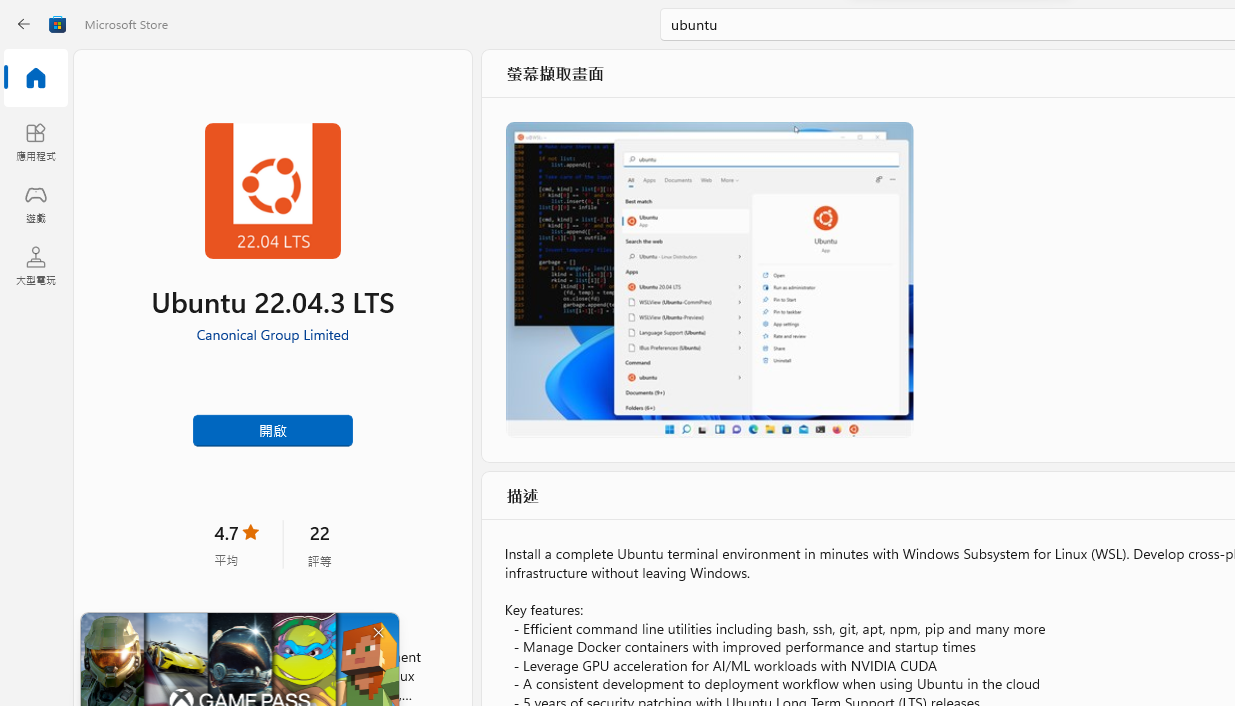
Task: Enlarge the Ubuntu screenshot thumbnail
Action: click(709, 279)
